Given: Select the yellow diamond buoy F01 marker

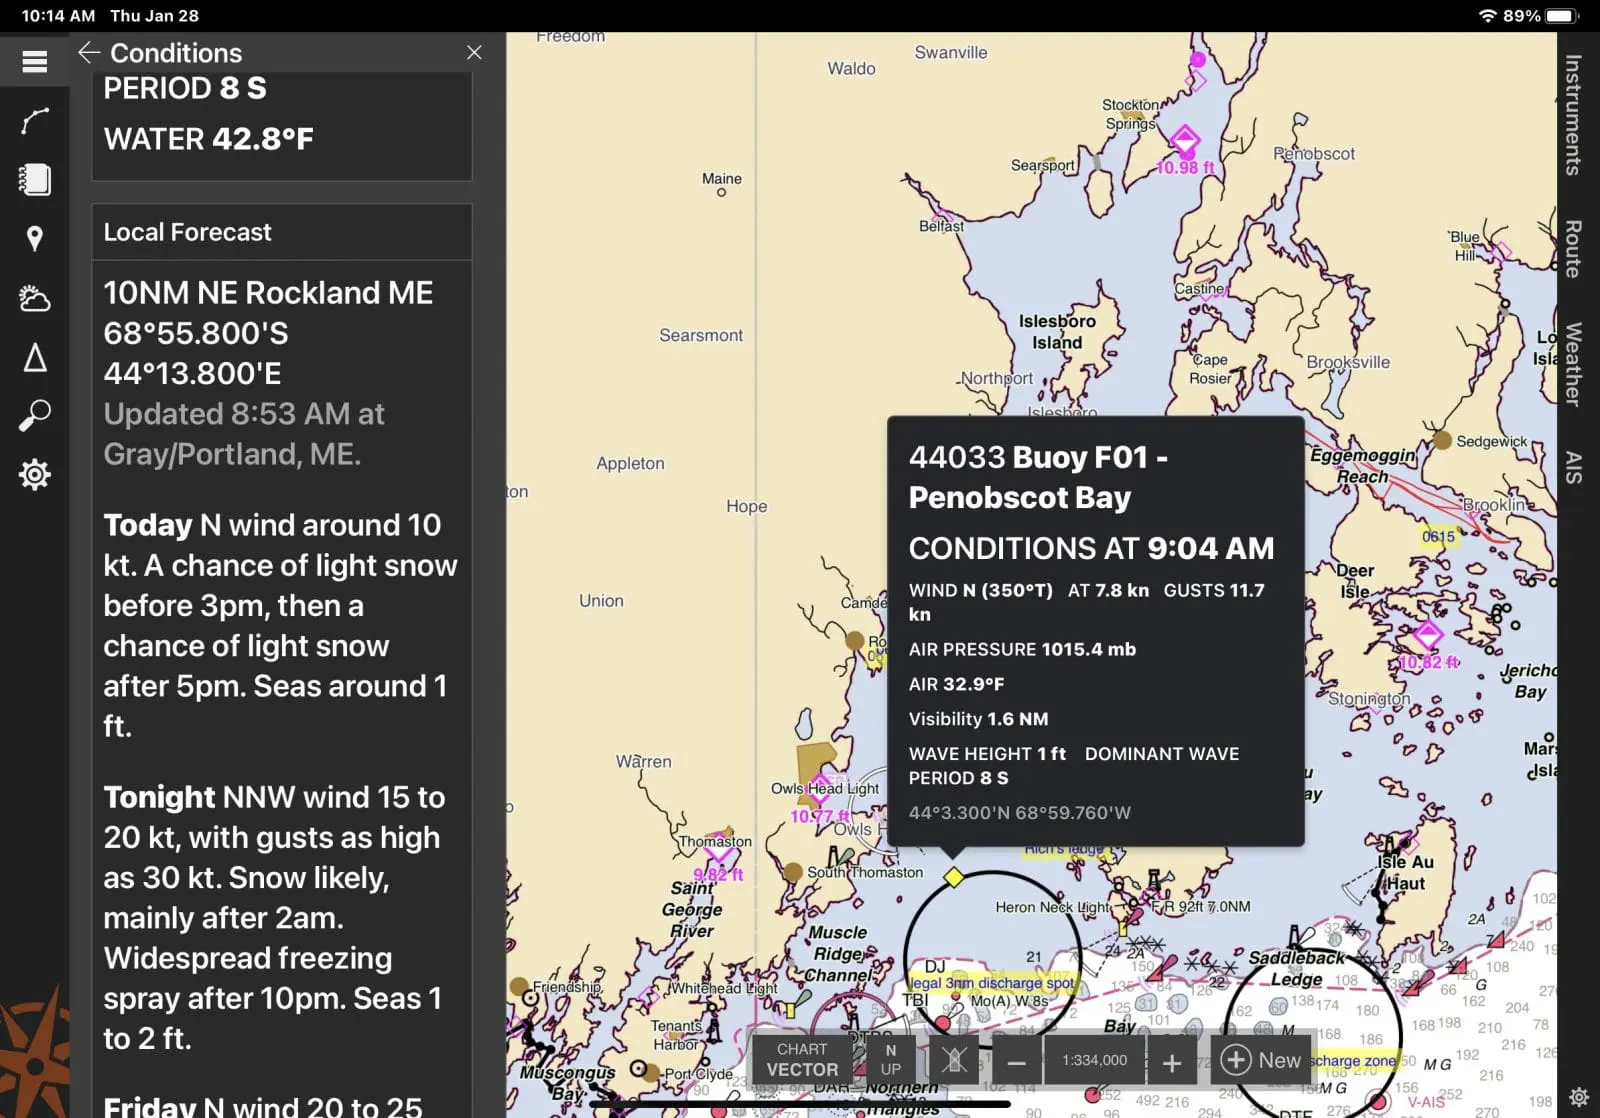Looking at the screenshot, I should [x=953, y=877].
